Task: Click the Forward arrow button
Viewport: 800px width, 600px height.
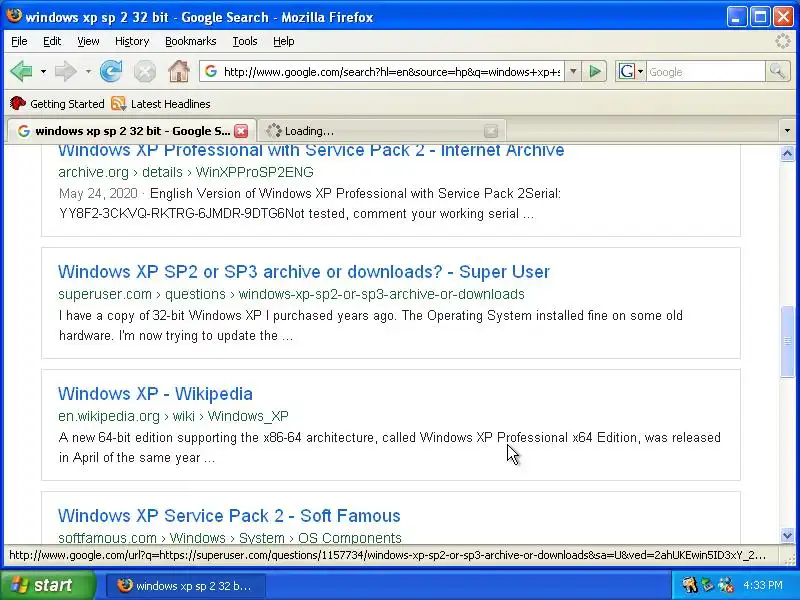Action: [x=66, y=71]
